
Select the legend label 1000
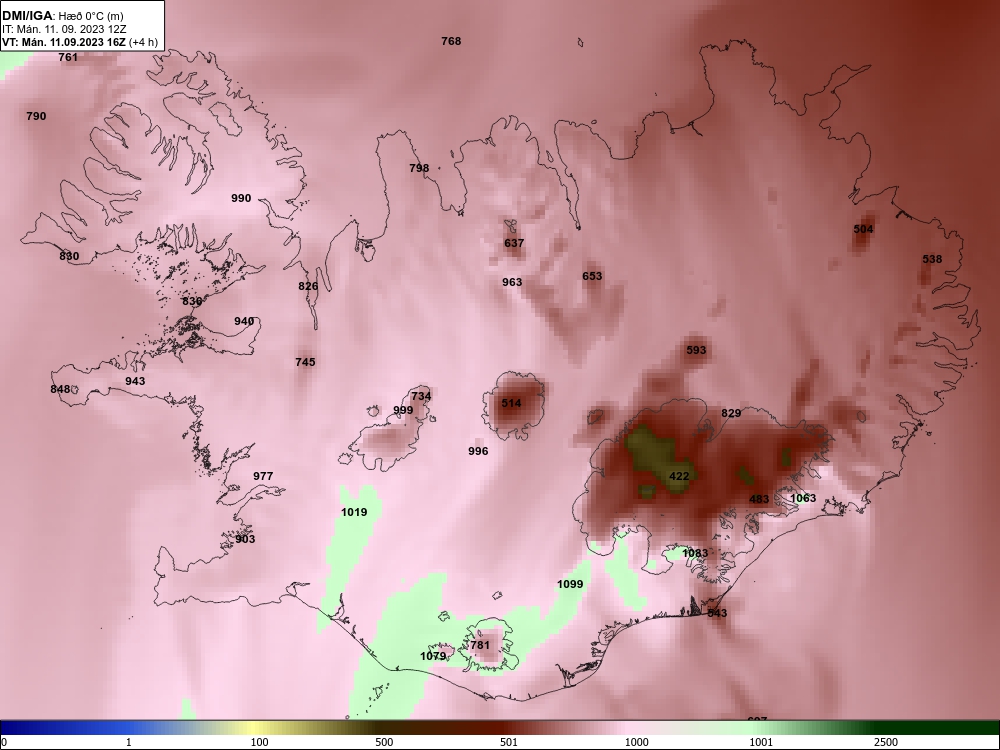(636, 742)
